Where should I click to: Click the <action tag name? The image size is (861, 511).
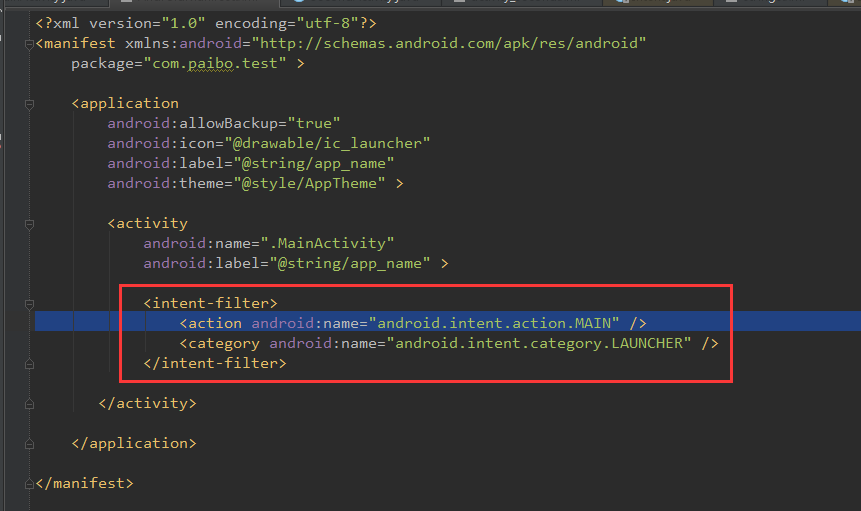coord(211,323)
